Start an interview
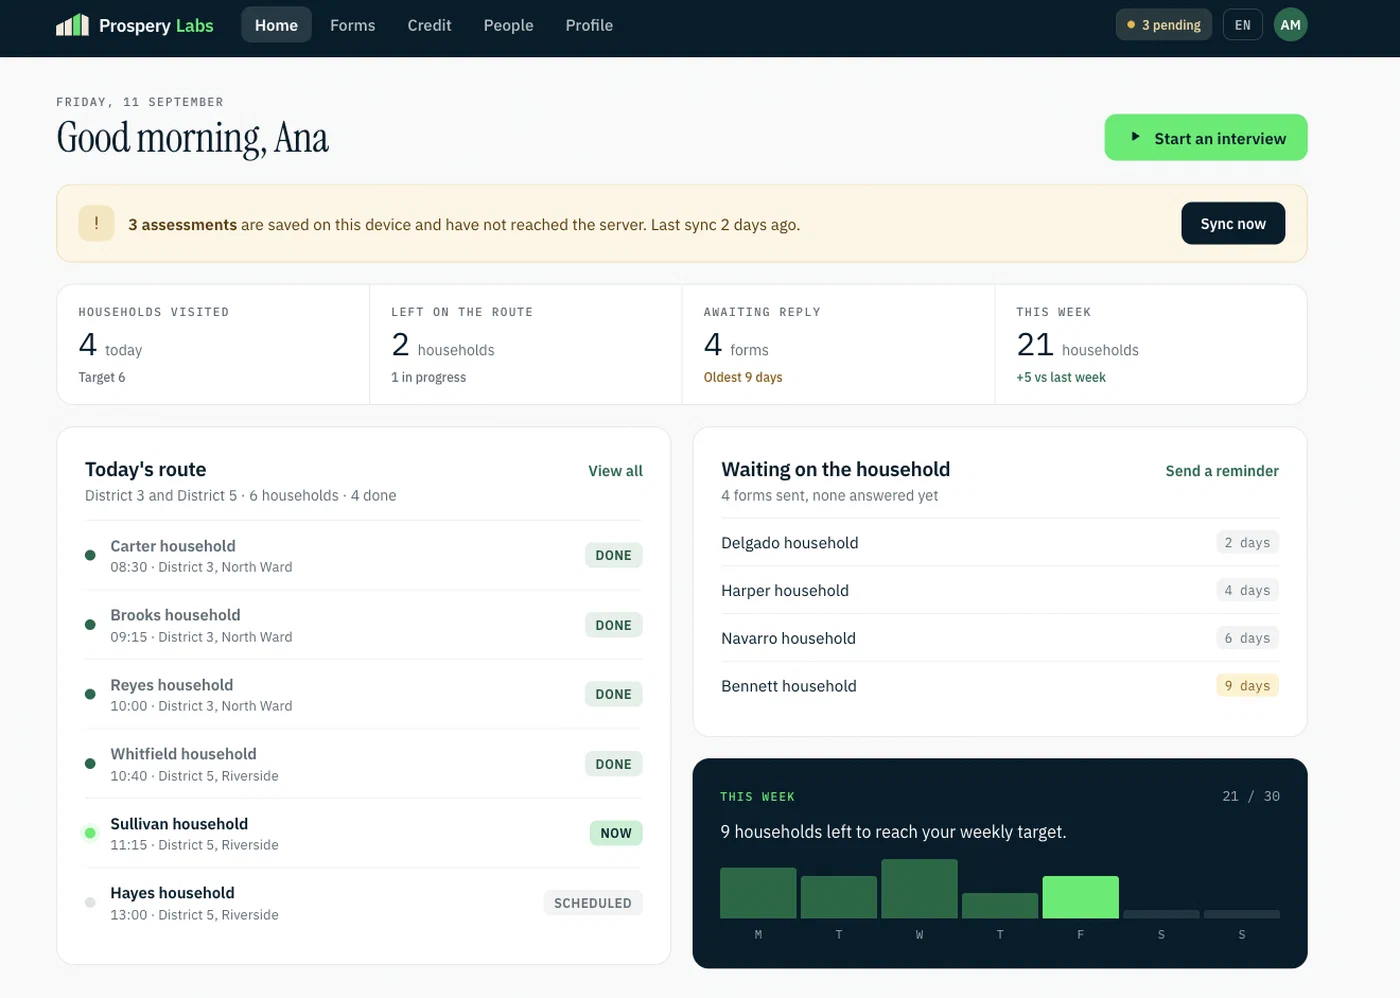Viewport: 1400px width, 998px height. click(1206, 138)
